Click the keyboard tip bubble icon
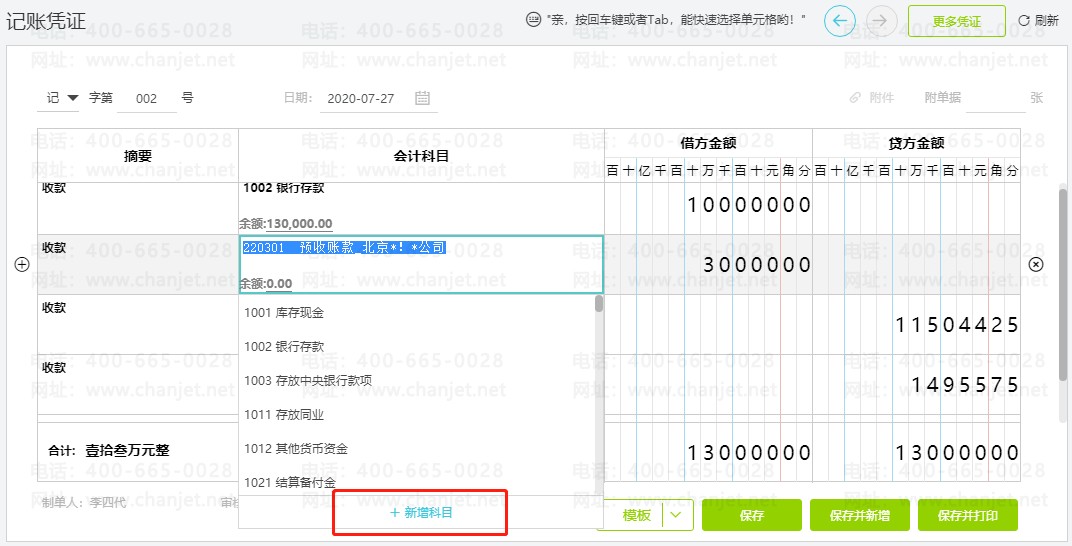Viewport: 1072px width, 546px height. tap(534, 21)
